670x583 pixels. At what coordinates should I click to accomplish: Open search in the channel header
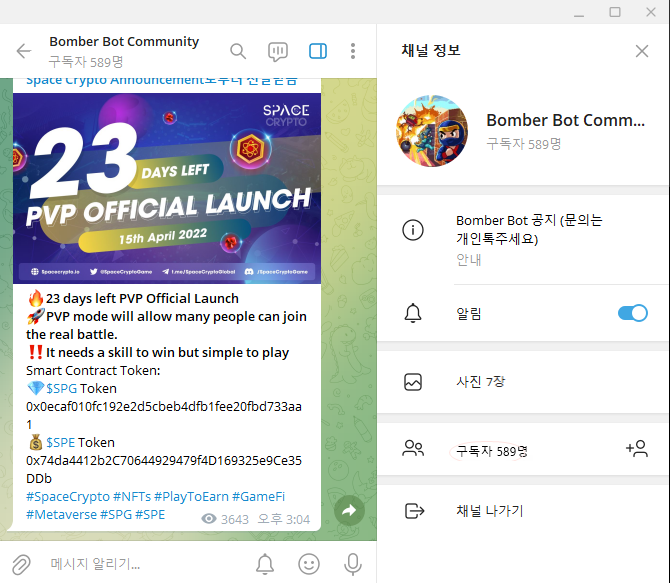point(238,51)
